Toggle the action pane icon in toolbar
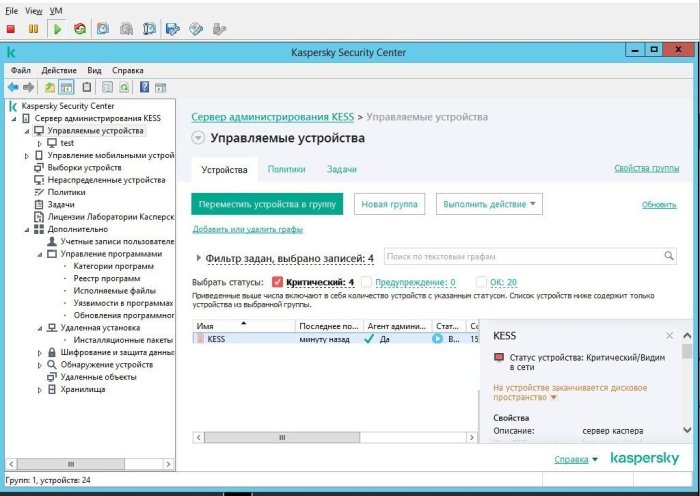700x496 pixels. coord(160,88)
